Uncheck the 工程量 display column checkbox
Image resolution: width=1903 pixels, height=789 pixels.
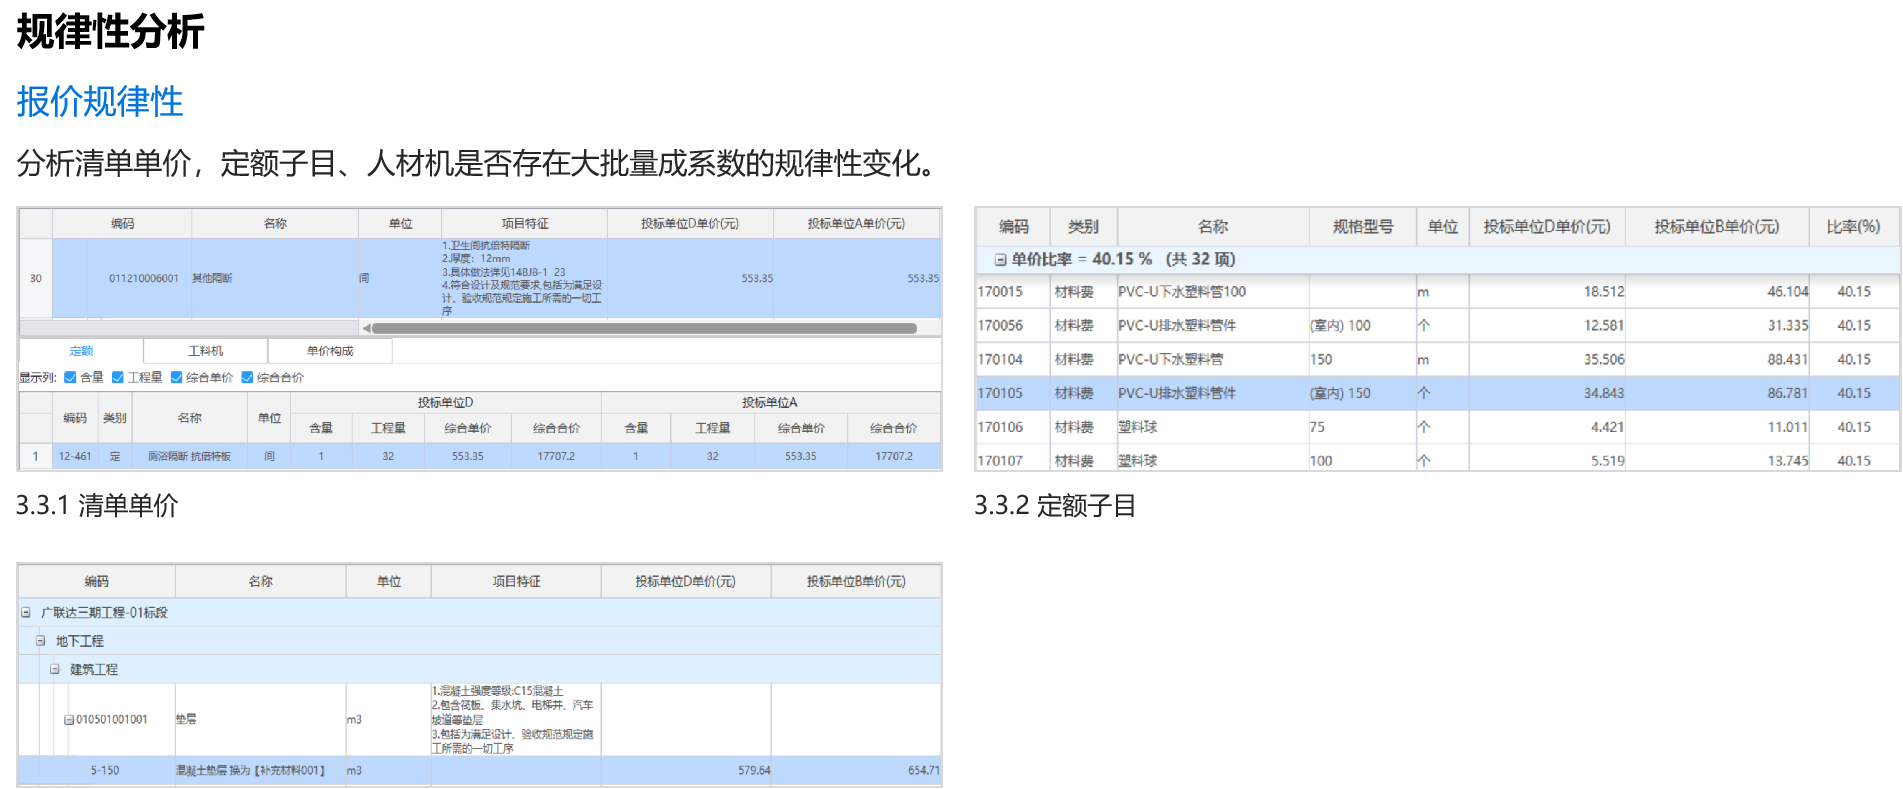(118, 377)
